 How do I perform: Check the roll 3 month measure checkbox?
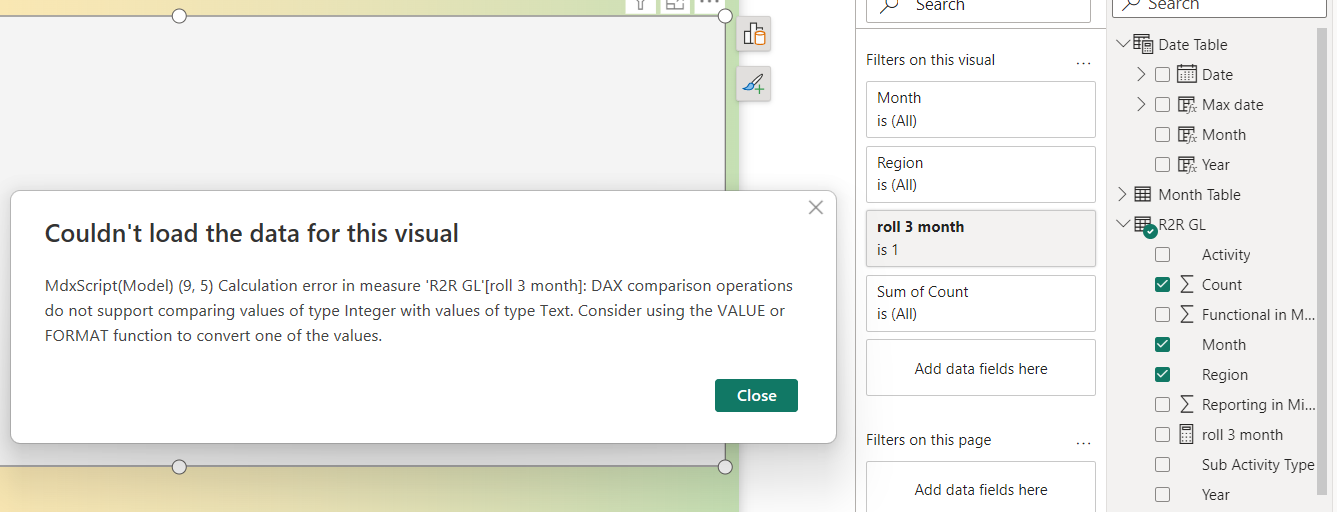tap(1162, 434)
